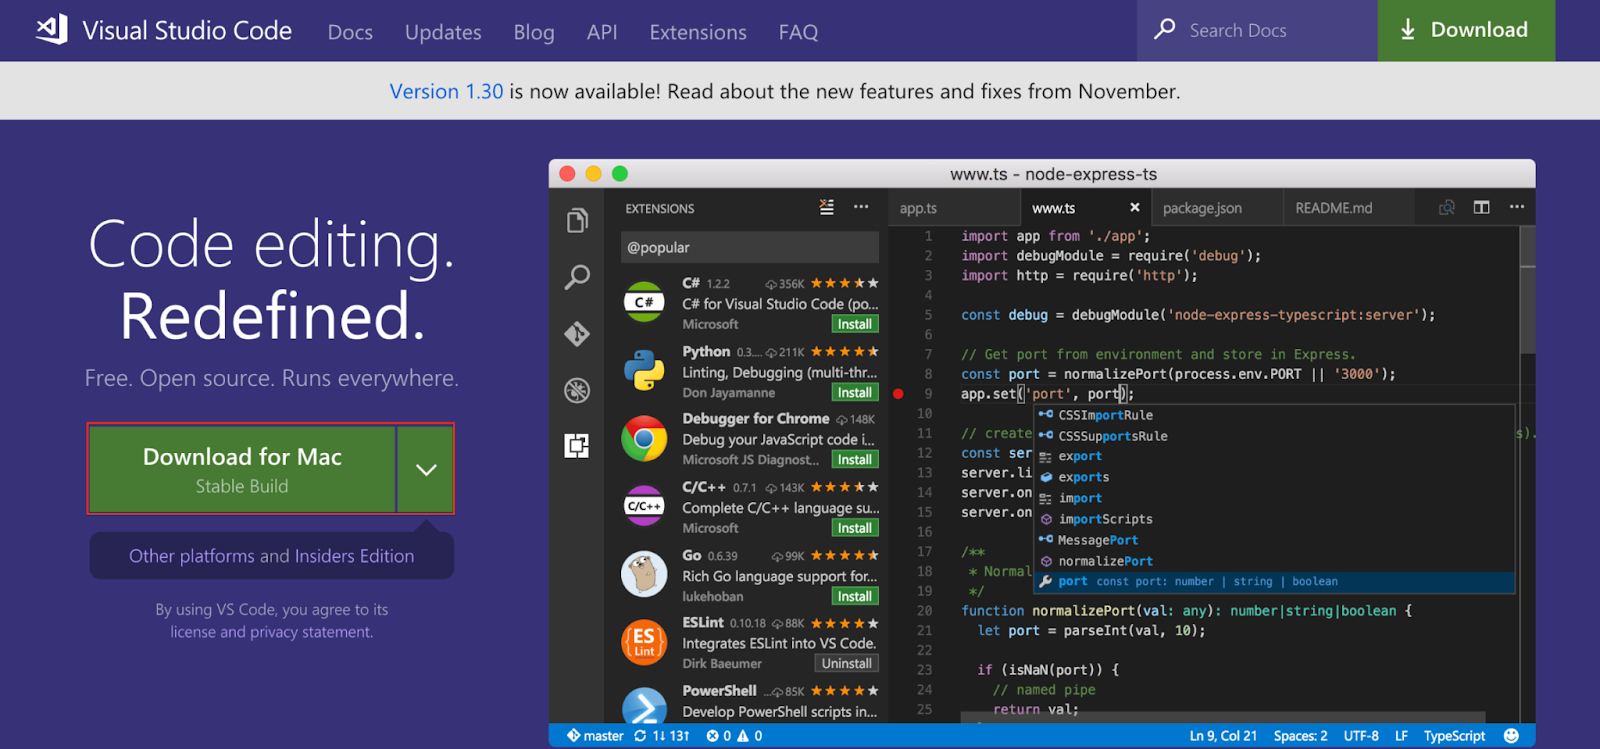Viewport: 1600px width, 749px height.
Task: Click the open changes icon in editor toolbar
Action: tap(1446, 207)
